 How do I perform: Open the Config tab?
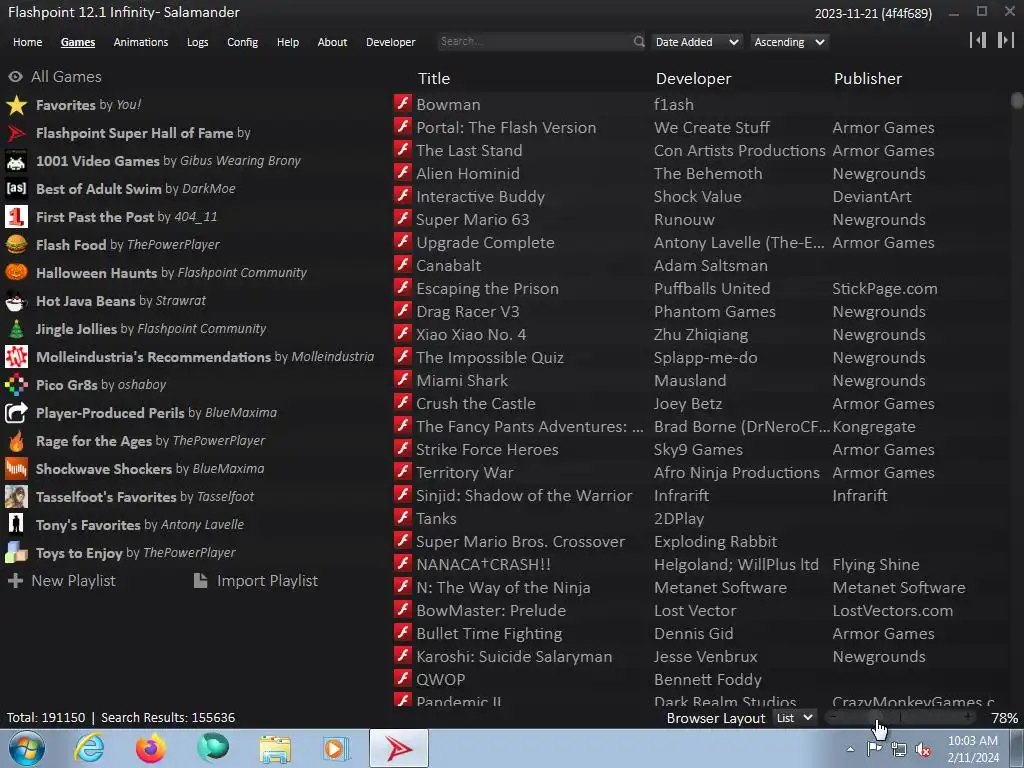[242, 42]
